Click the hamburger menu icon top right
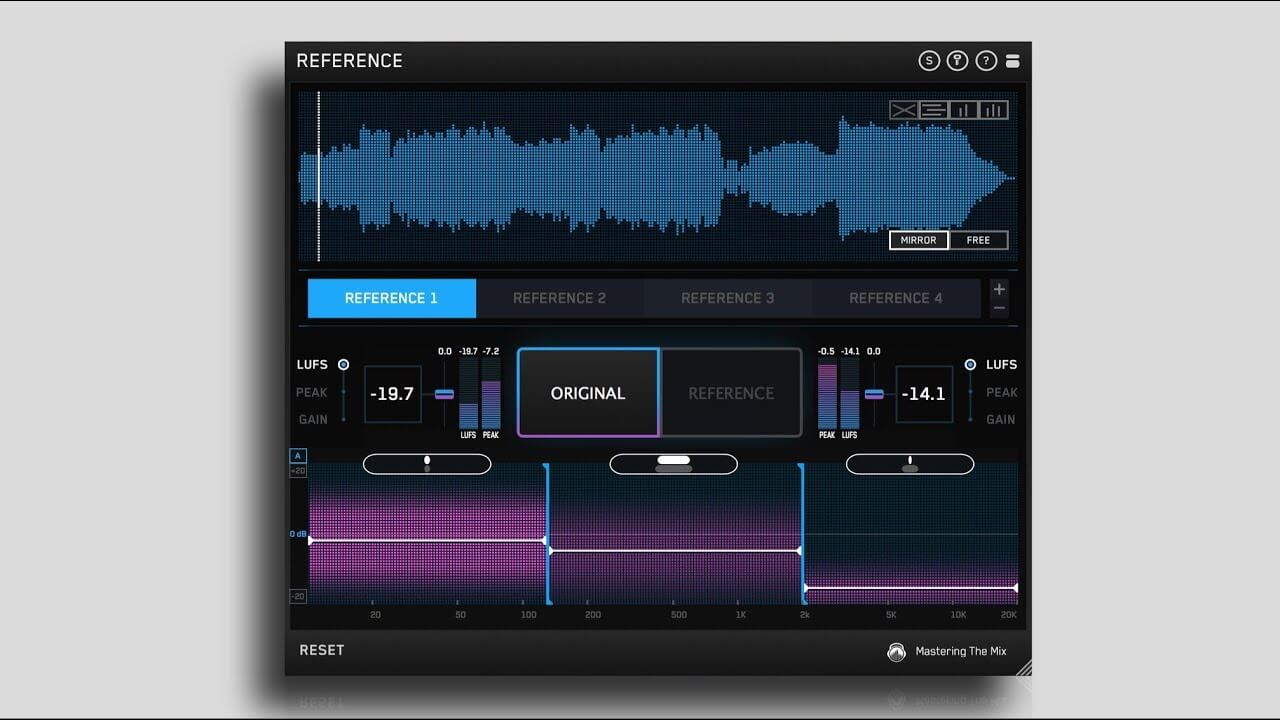Image resolution: width=1280 pixels, height=720 pixels. tap(1012, 60)
